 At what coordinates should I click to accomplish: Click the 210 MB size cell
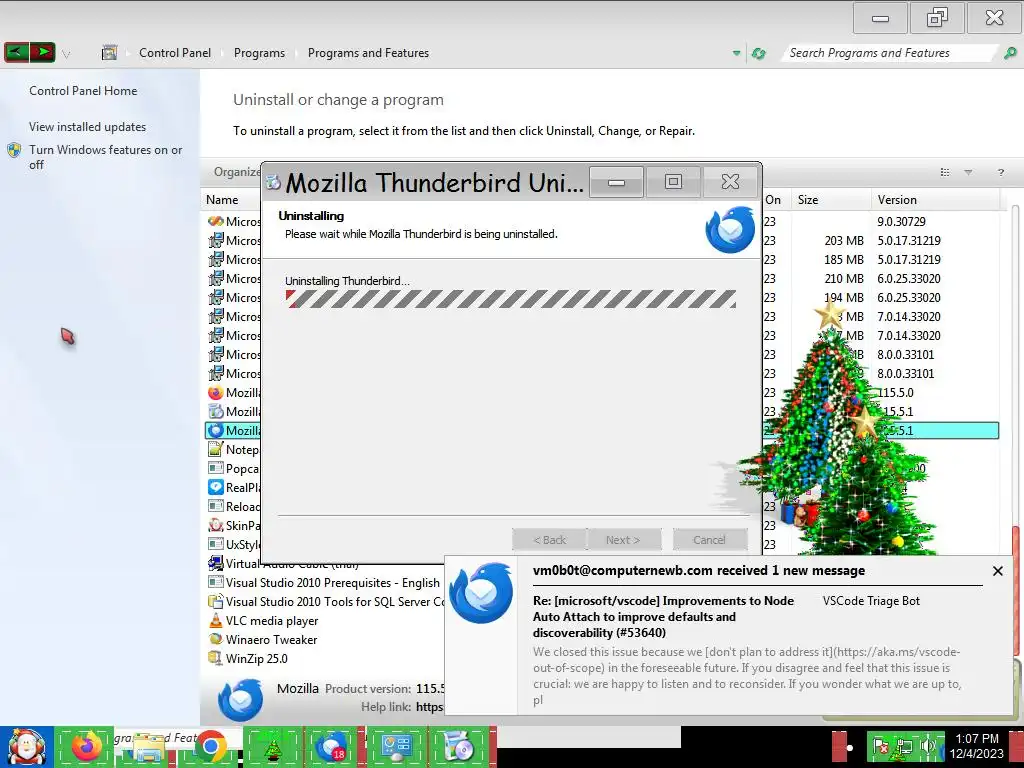(x=844, y=279)
